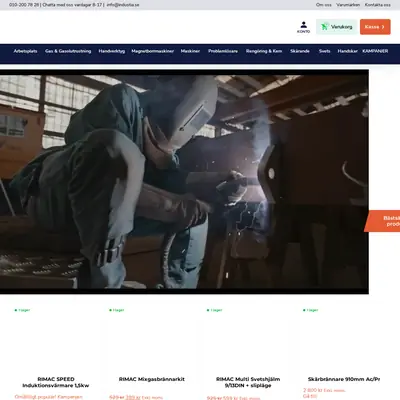
Task: Open the Svets category
Action: [x=324, y=51]
